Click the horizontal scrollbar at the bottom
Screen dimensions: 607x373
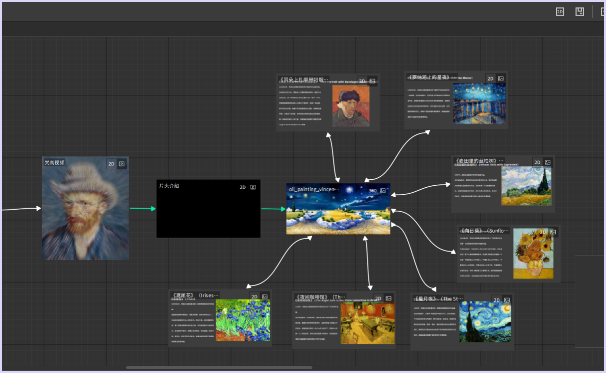point(219,368)
